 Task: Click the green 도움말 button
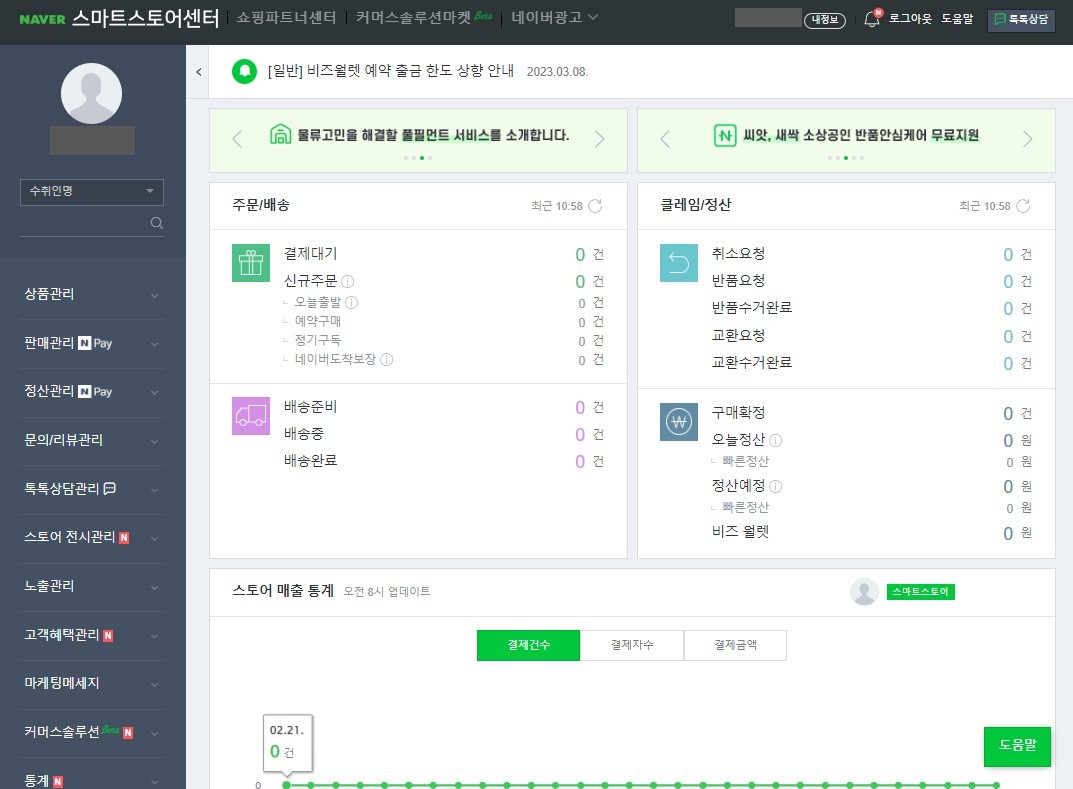pyautogui.click(x=1017, y=746)
